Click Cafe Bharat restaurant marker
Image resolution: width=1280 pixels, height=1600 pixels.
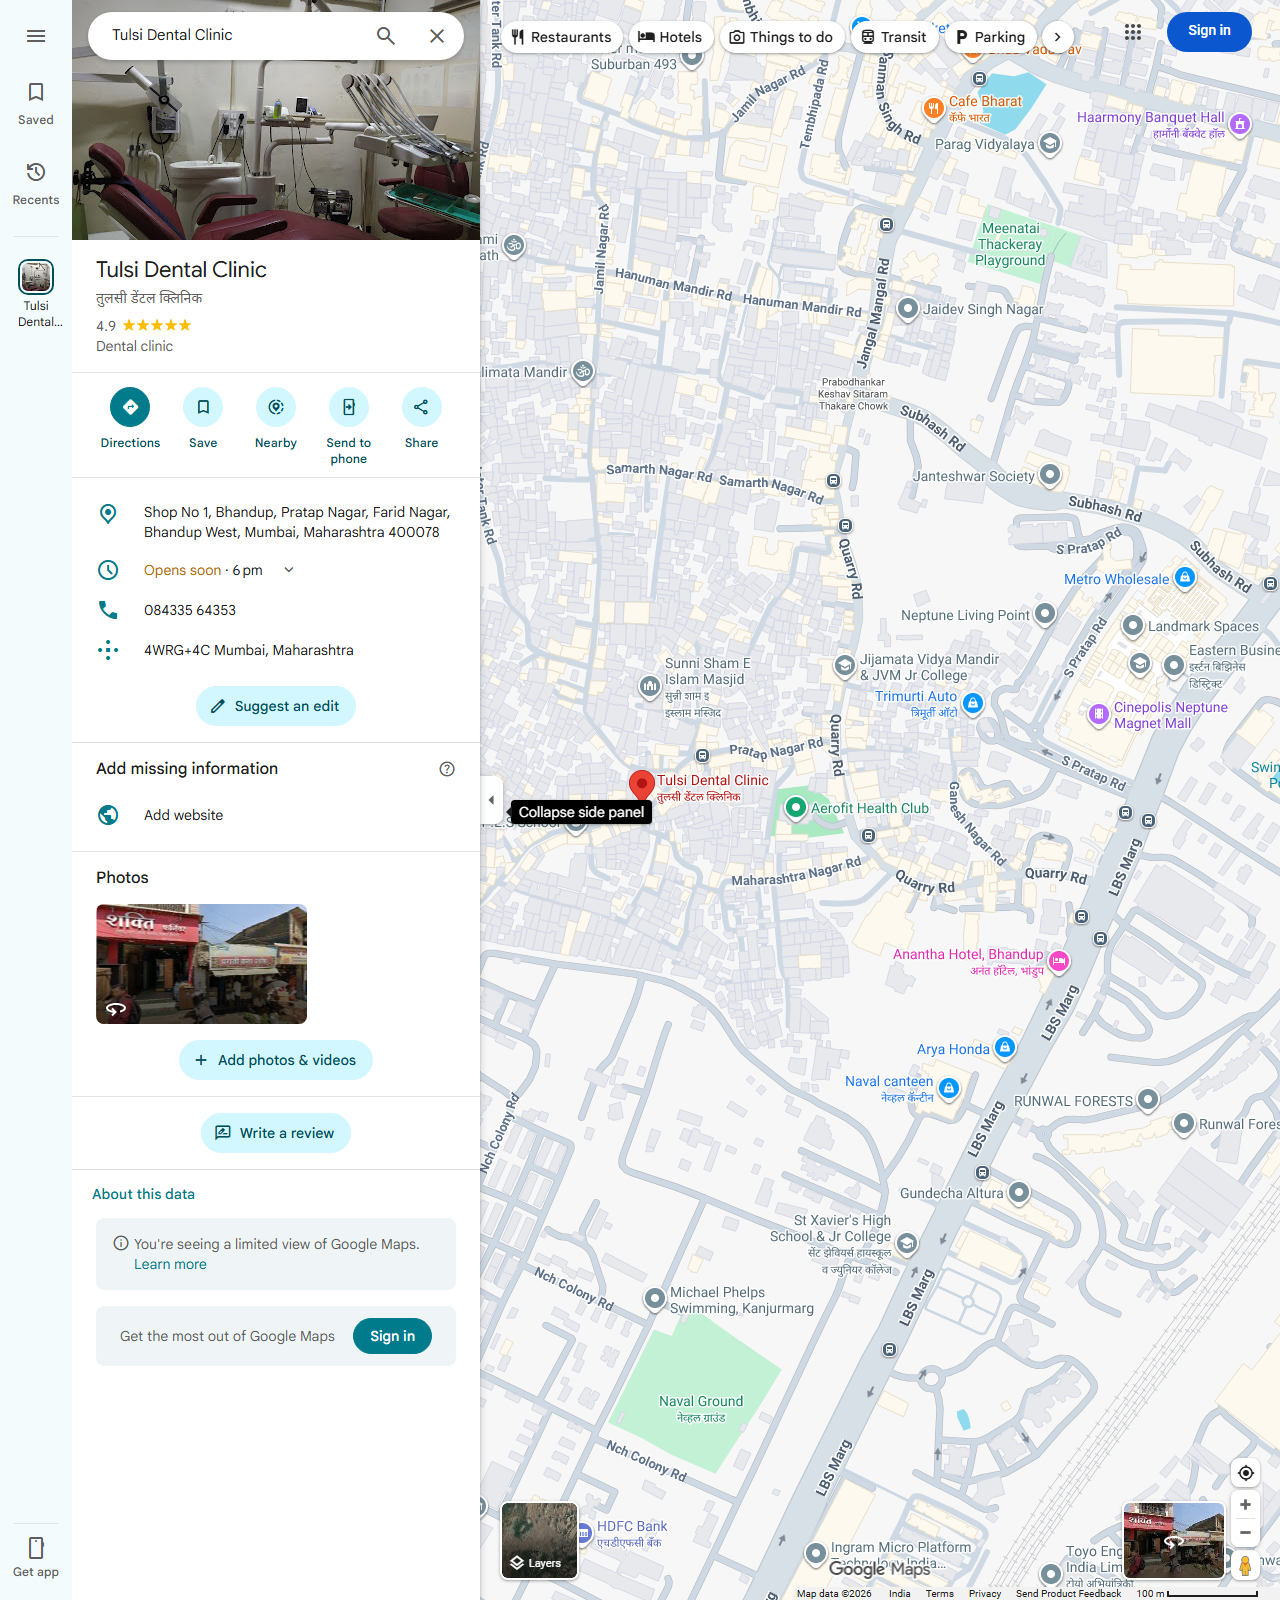[933, 109]
